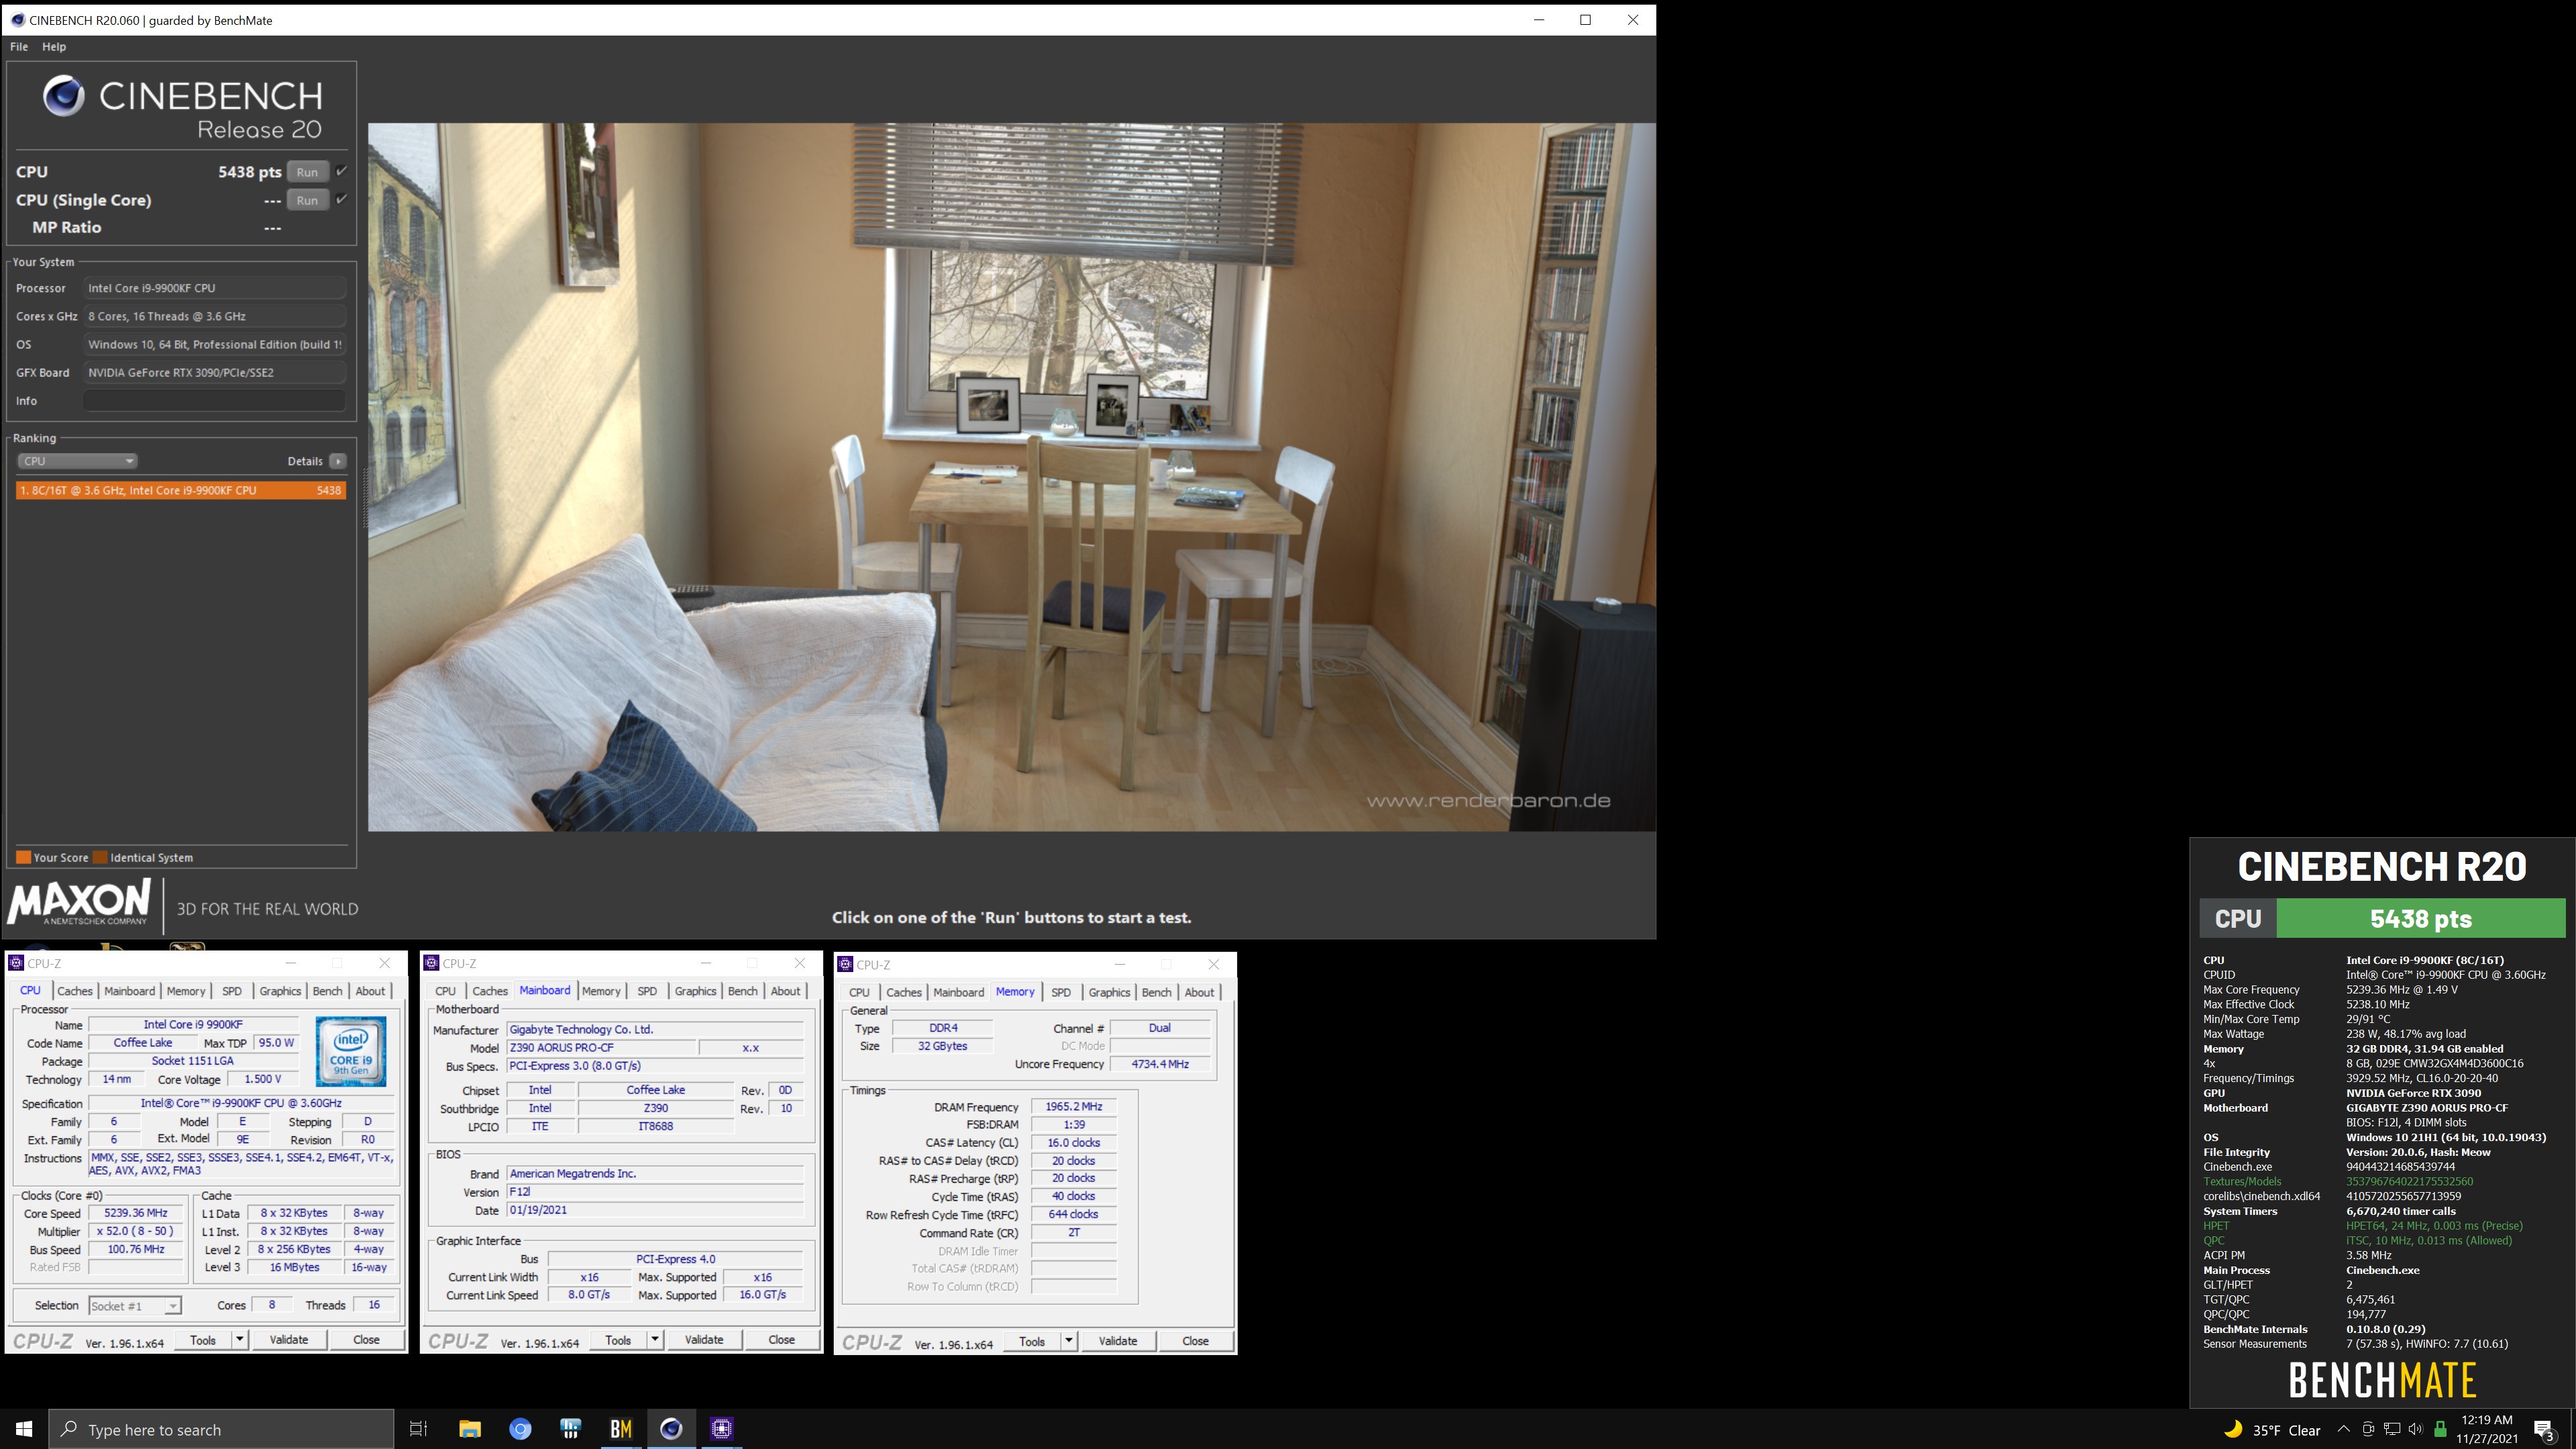Show hidden tray icons chevron
This screenshot has width=2576, height=1449.
(2343, 1429)
